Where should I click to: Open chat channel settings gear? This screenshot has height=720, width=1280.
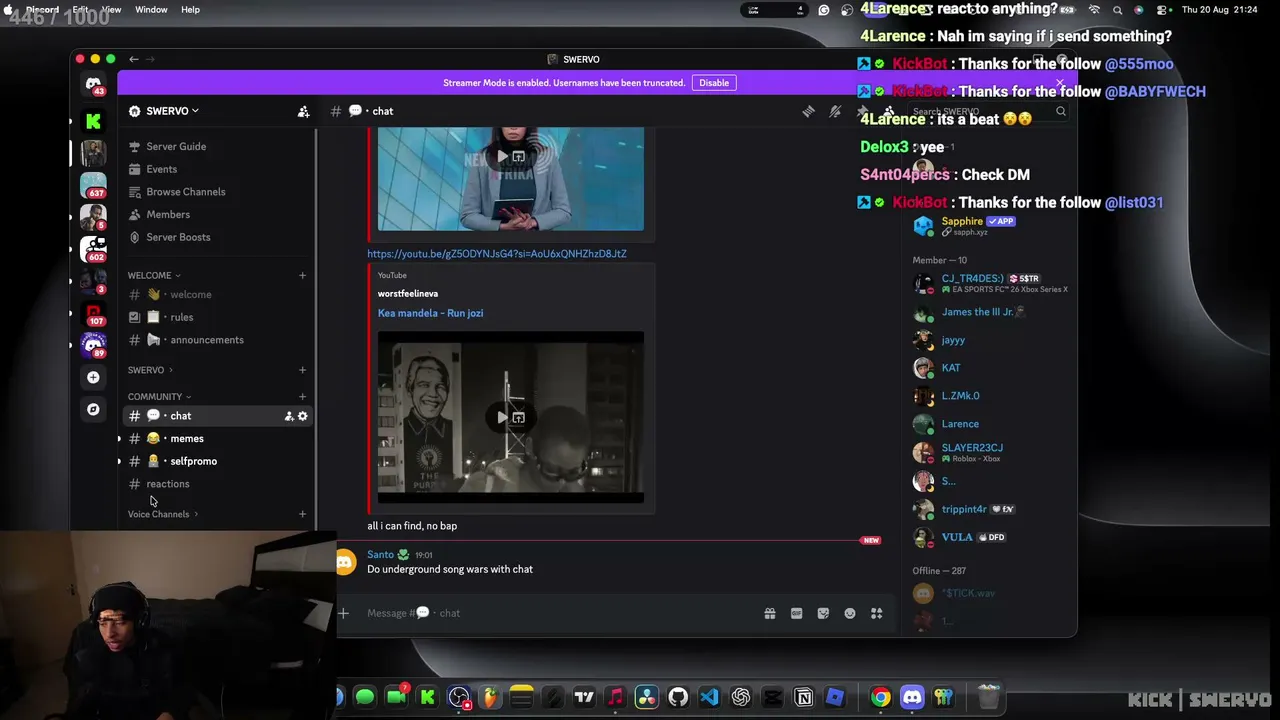pyautogui.click(x=302, y=416)
